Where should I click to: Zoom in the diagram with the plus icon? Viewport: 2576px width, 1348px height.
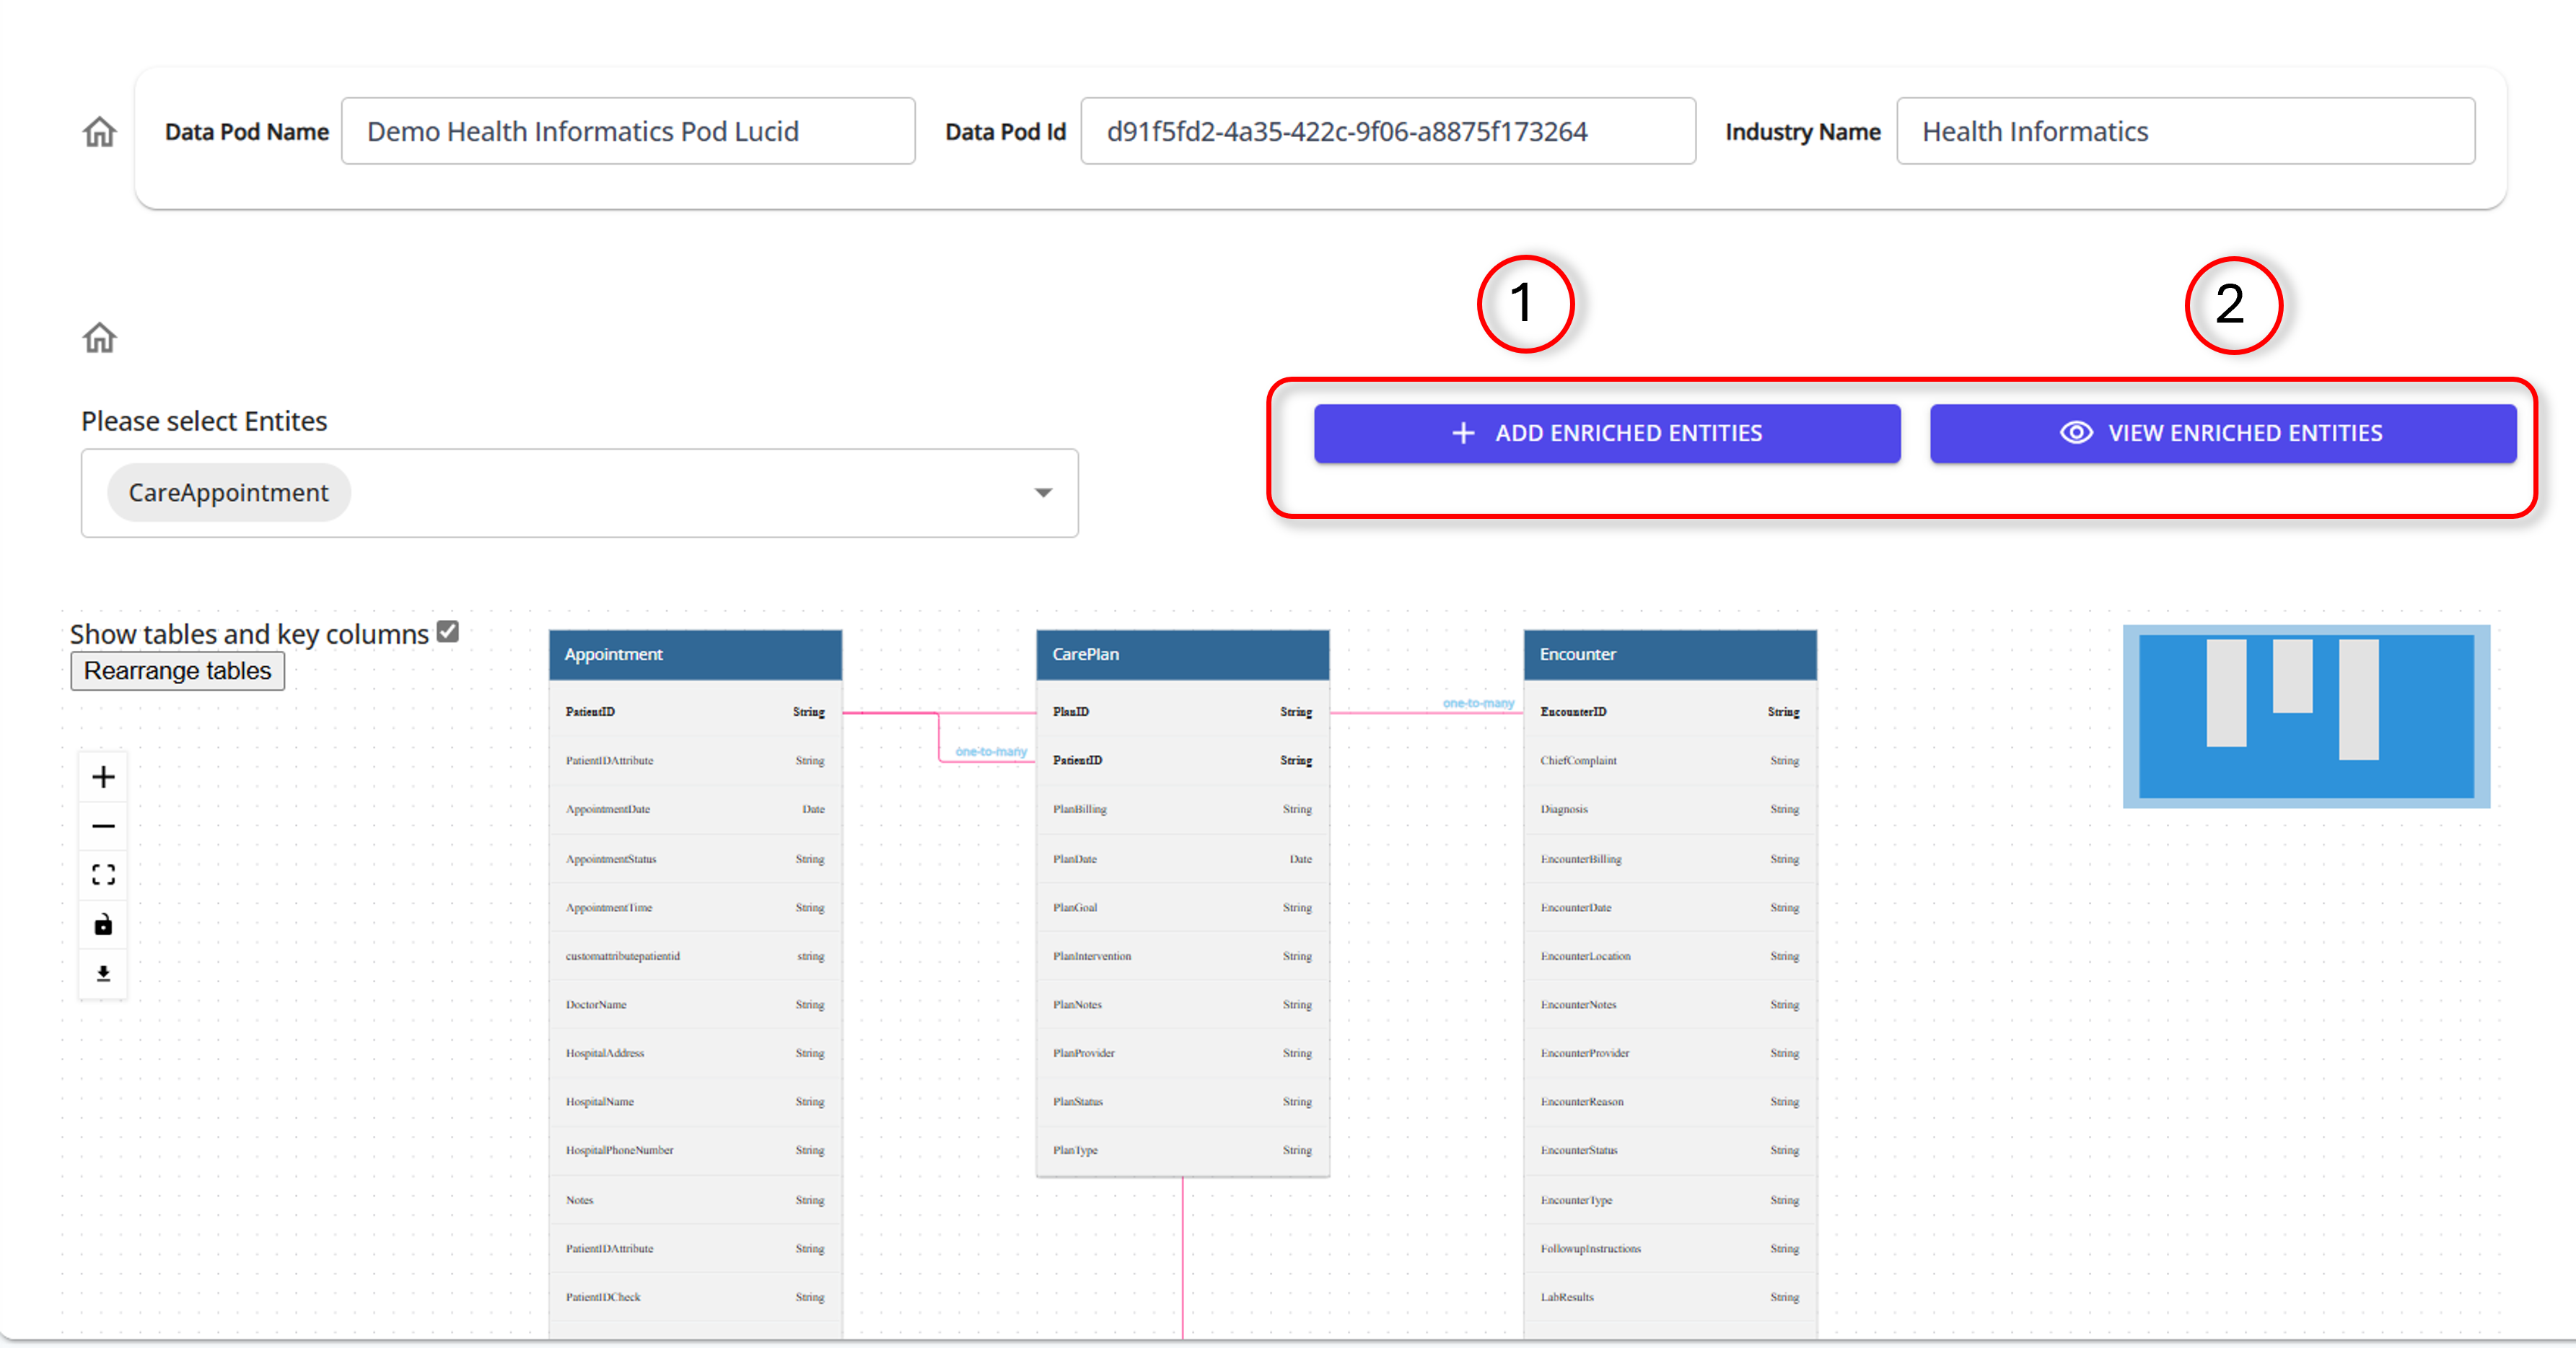tap(103, 777)
